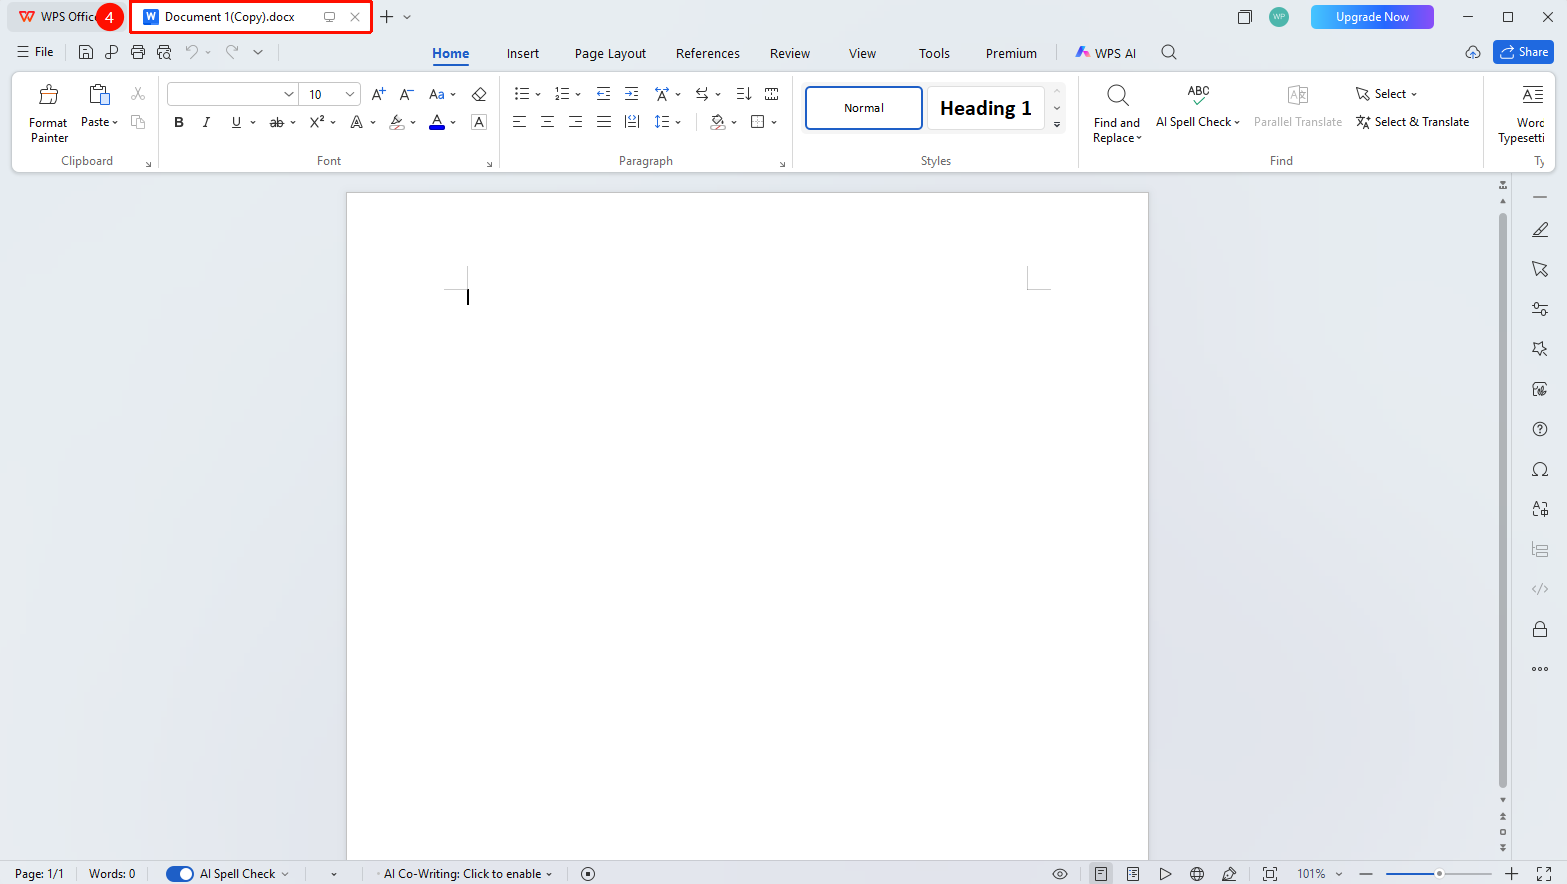This screenshot has width=1567, height=884.
Task: Toggle center paragraph alignment
Action: [x=547, y=122]
